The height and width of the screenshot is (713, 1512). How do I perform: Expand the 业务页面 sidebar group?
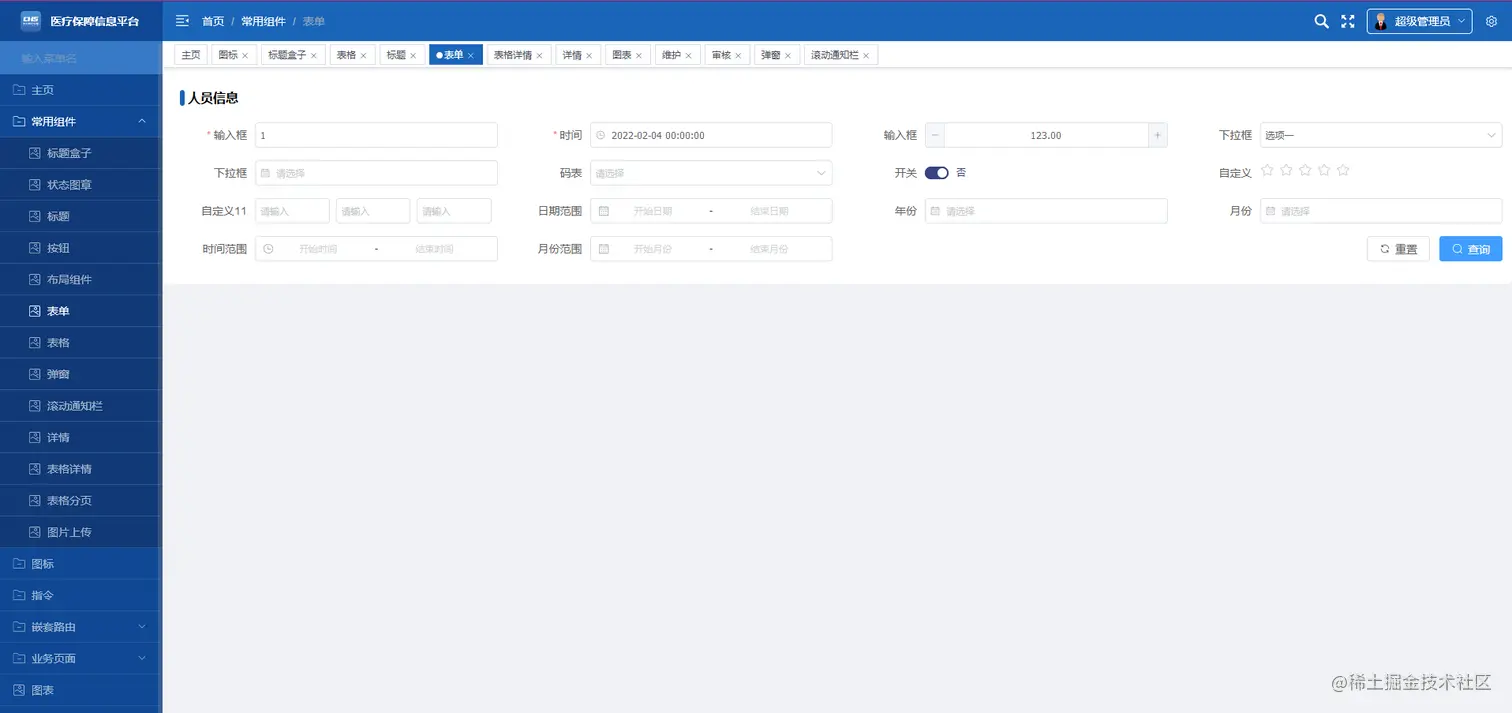tap(142, 658)
